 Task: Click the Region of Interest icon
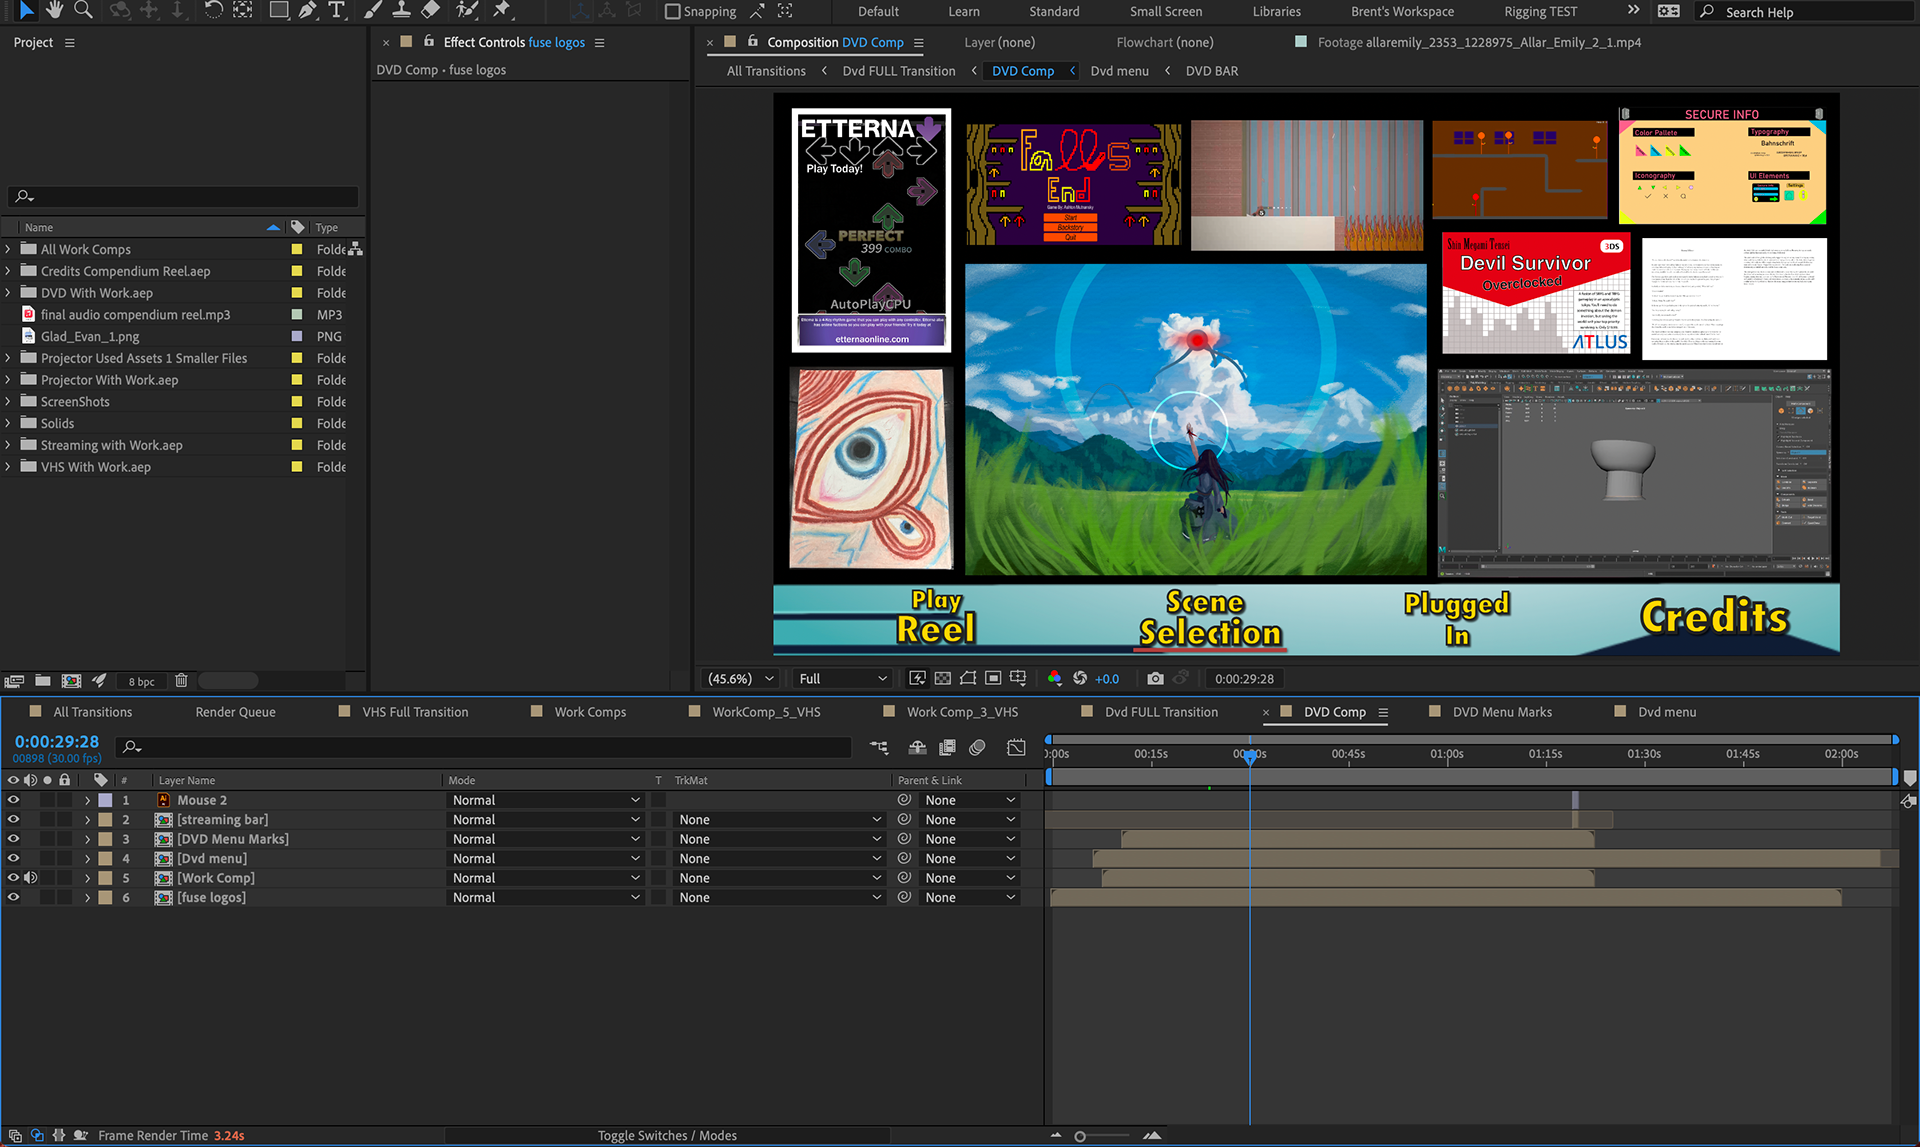tap(993, 678)
